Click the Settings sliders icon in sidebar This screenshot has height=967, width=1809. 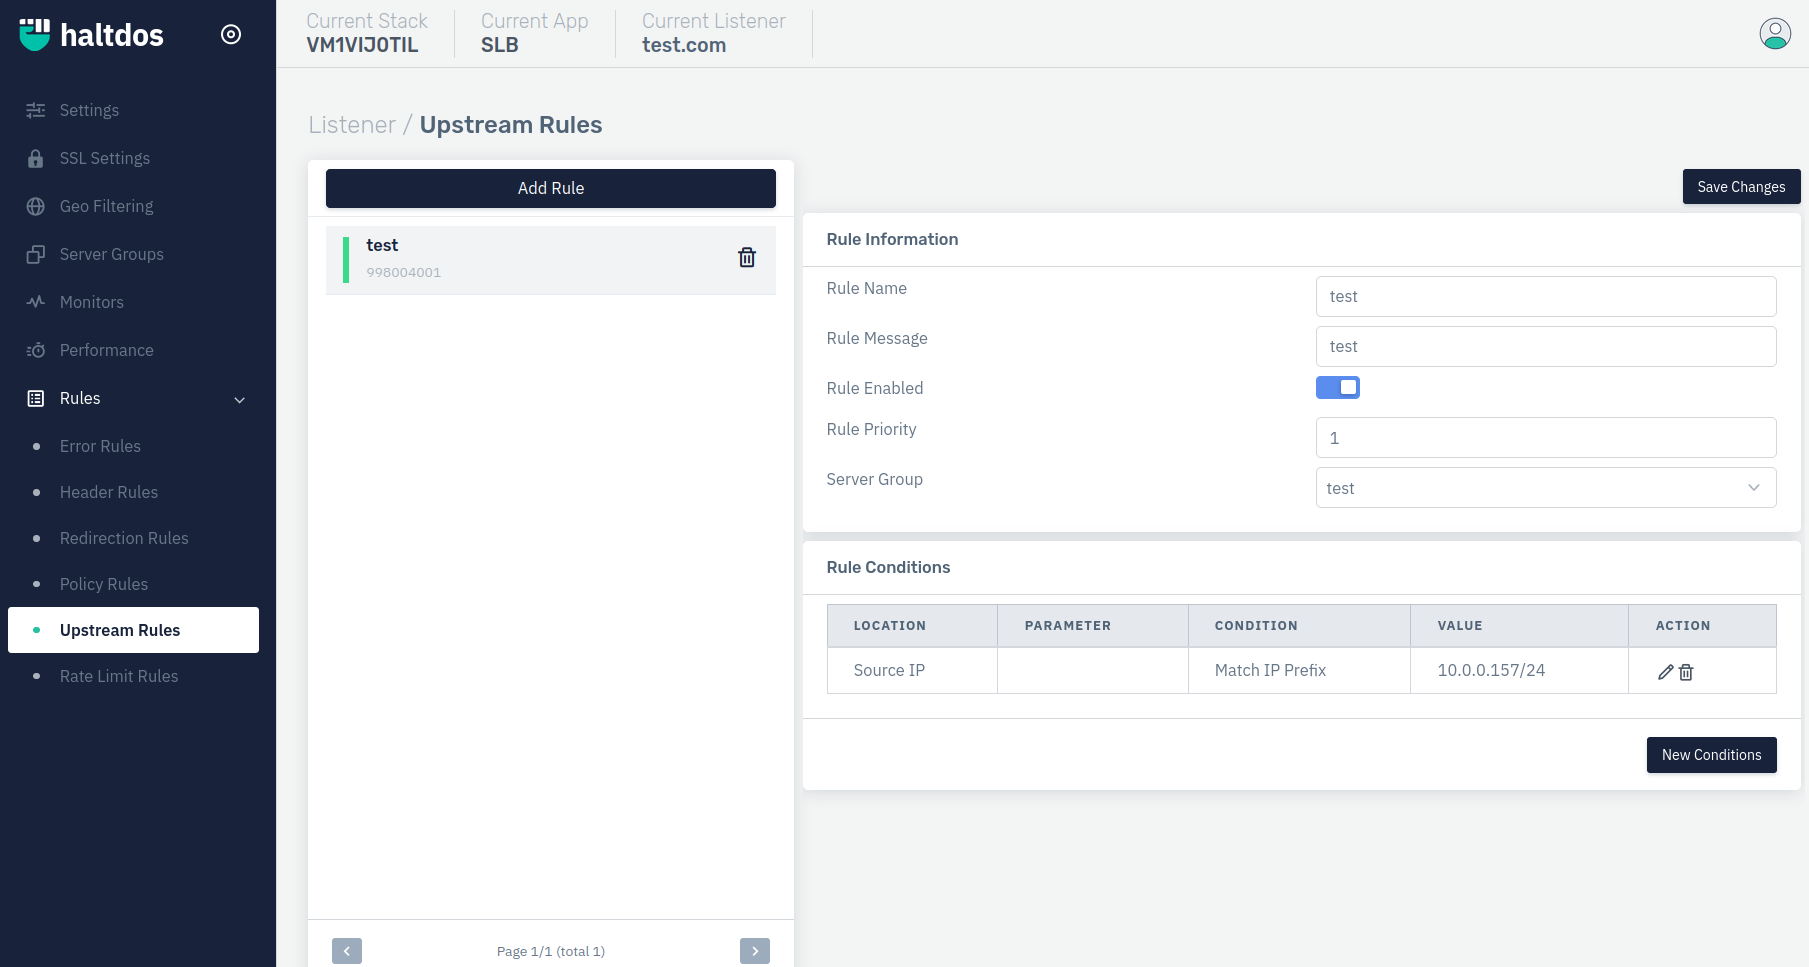(36, 110)
